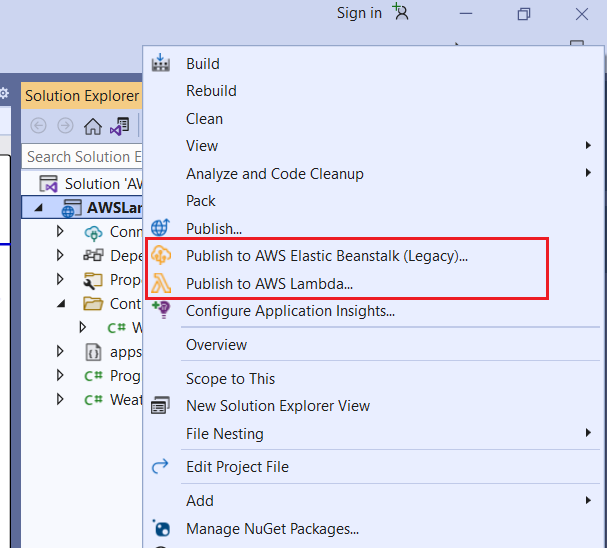The image size is (607, 548).
Task: Click the appsettings JSON file icon
Action: [x=93, y=352]
